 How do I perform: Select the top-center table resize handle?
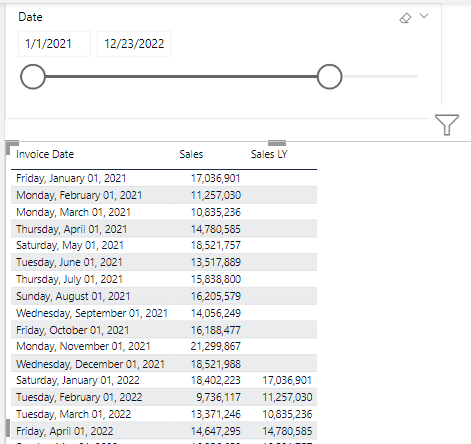[277, 143]
